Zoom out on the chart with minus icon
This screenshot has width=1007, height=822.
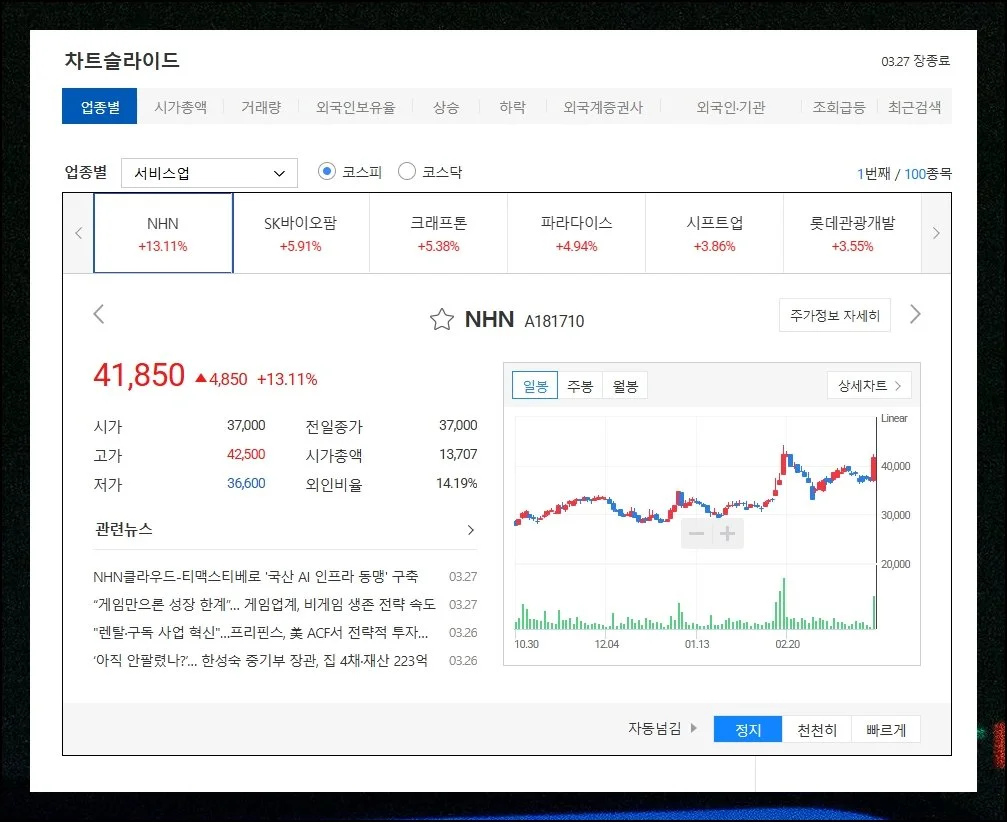(x=696, y=533)
